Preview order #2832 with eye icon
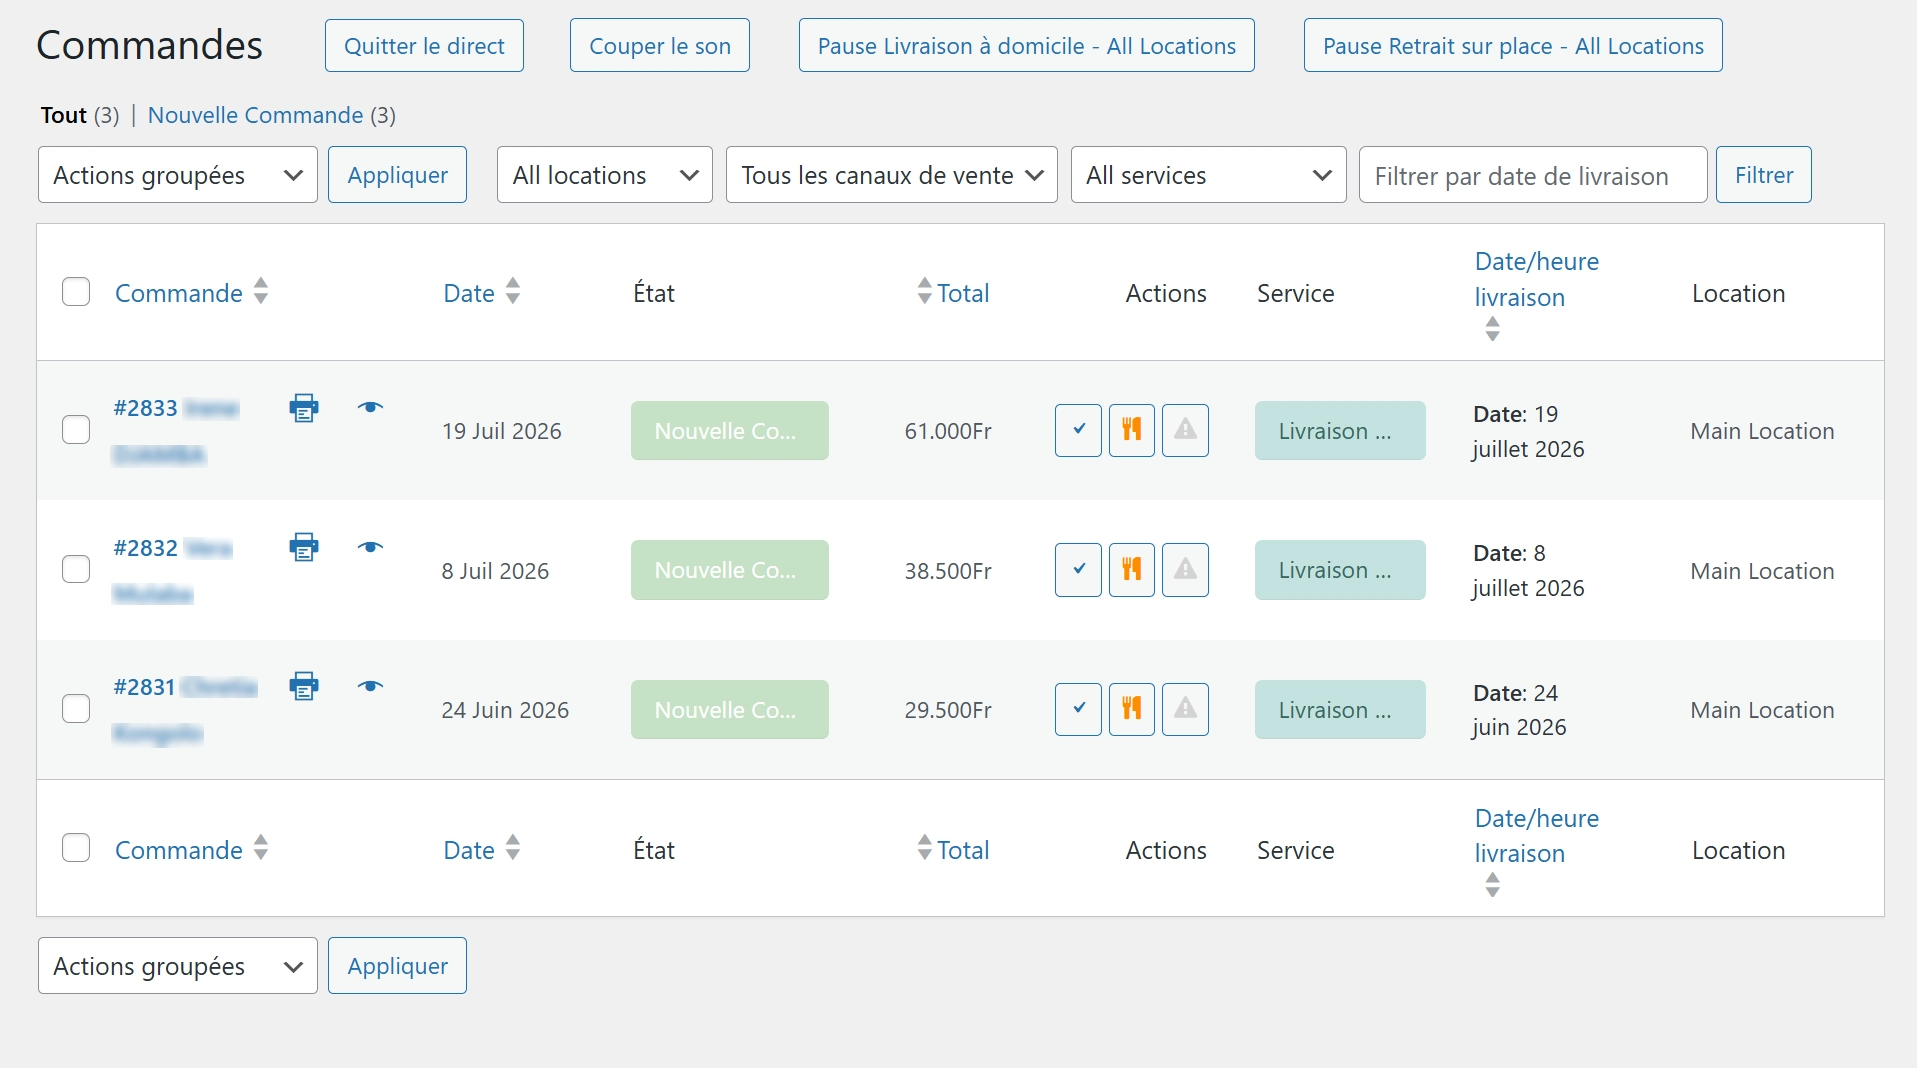This screenshot has width=1917, height=1068. coord(370,547)
